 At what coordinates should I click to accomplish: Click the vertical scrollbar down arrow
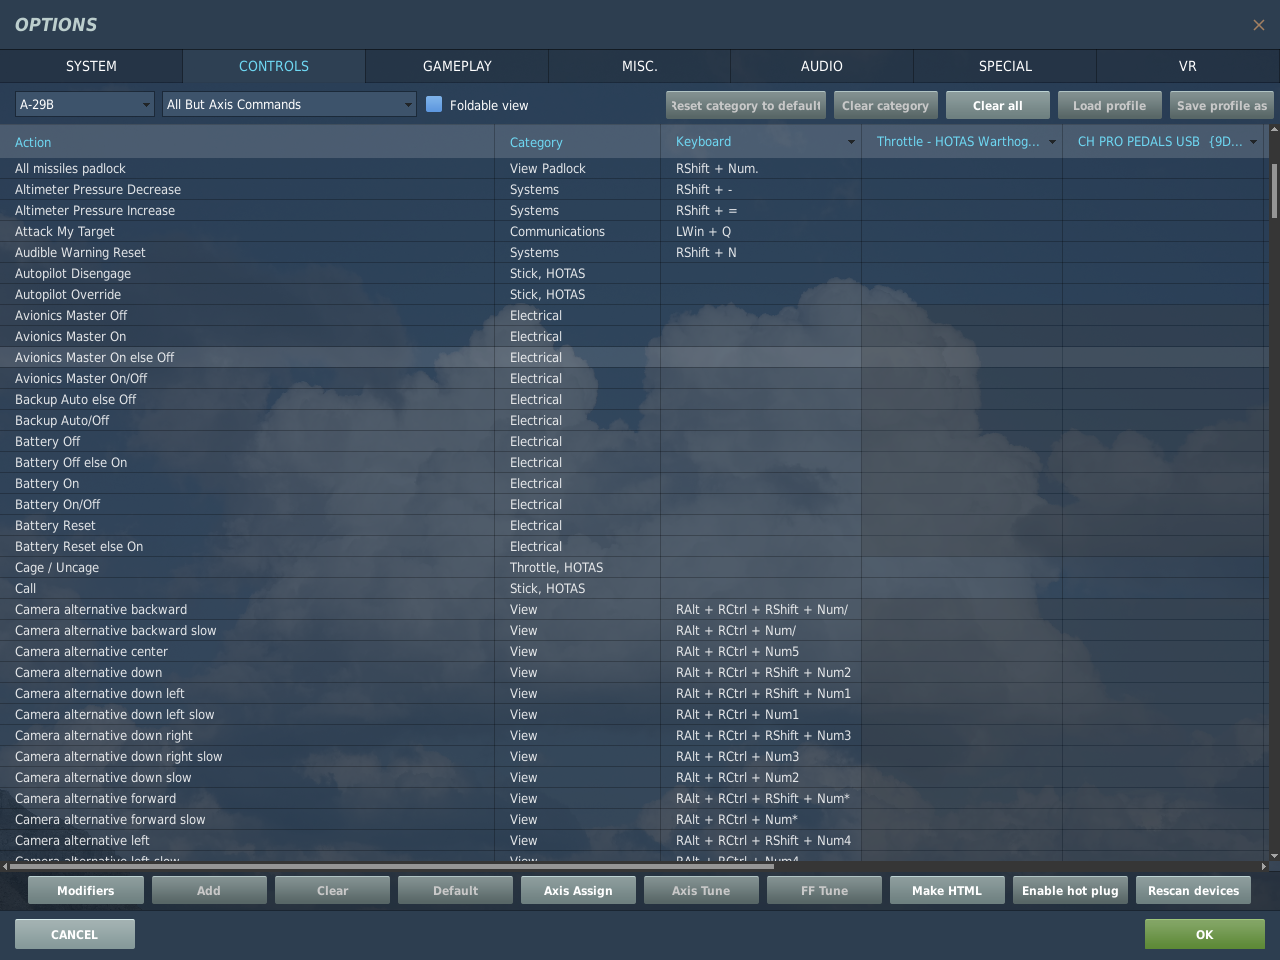pyautogui.click(x=1274, y=856)
